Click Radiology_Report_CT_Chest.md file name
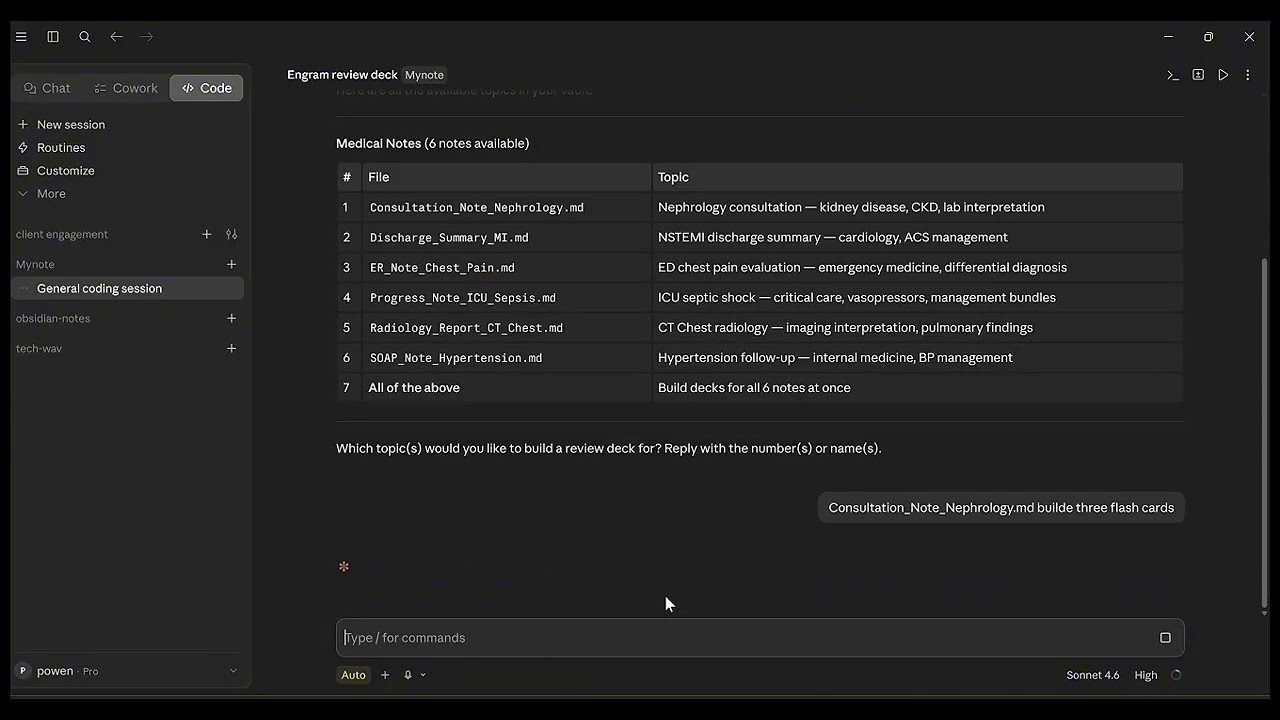This screenshot has height=720, width=1280. coord(466,327)
